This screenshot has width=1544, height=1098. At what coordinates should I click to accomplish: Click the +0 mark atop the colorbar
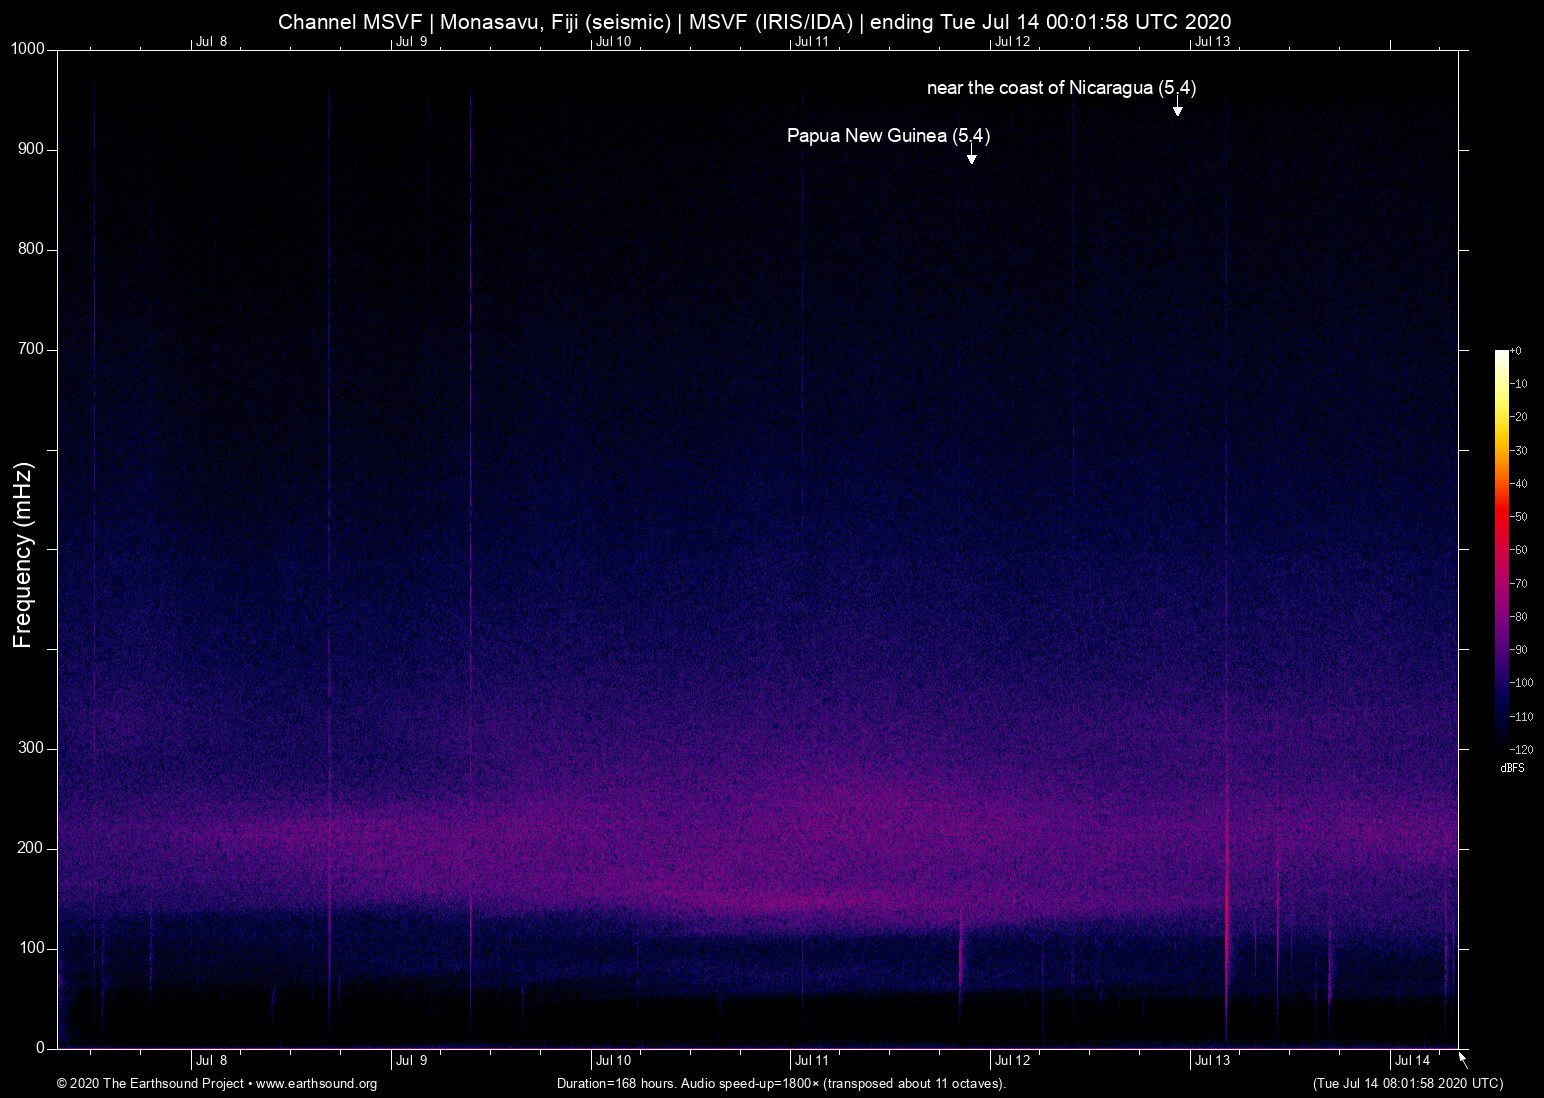click(1515, 350)
